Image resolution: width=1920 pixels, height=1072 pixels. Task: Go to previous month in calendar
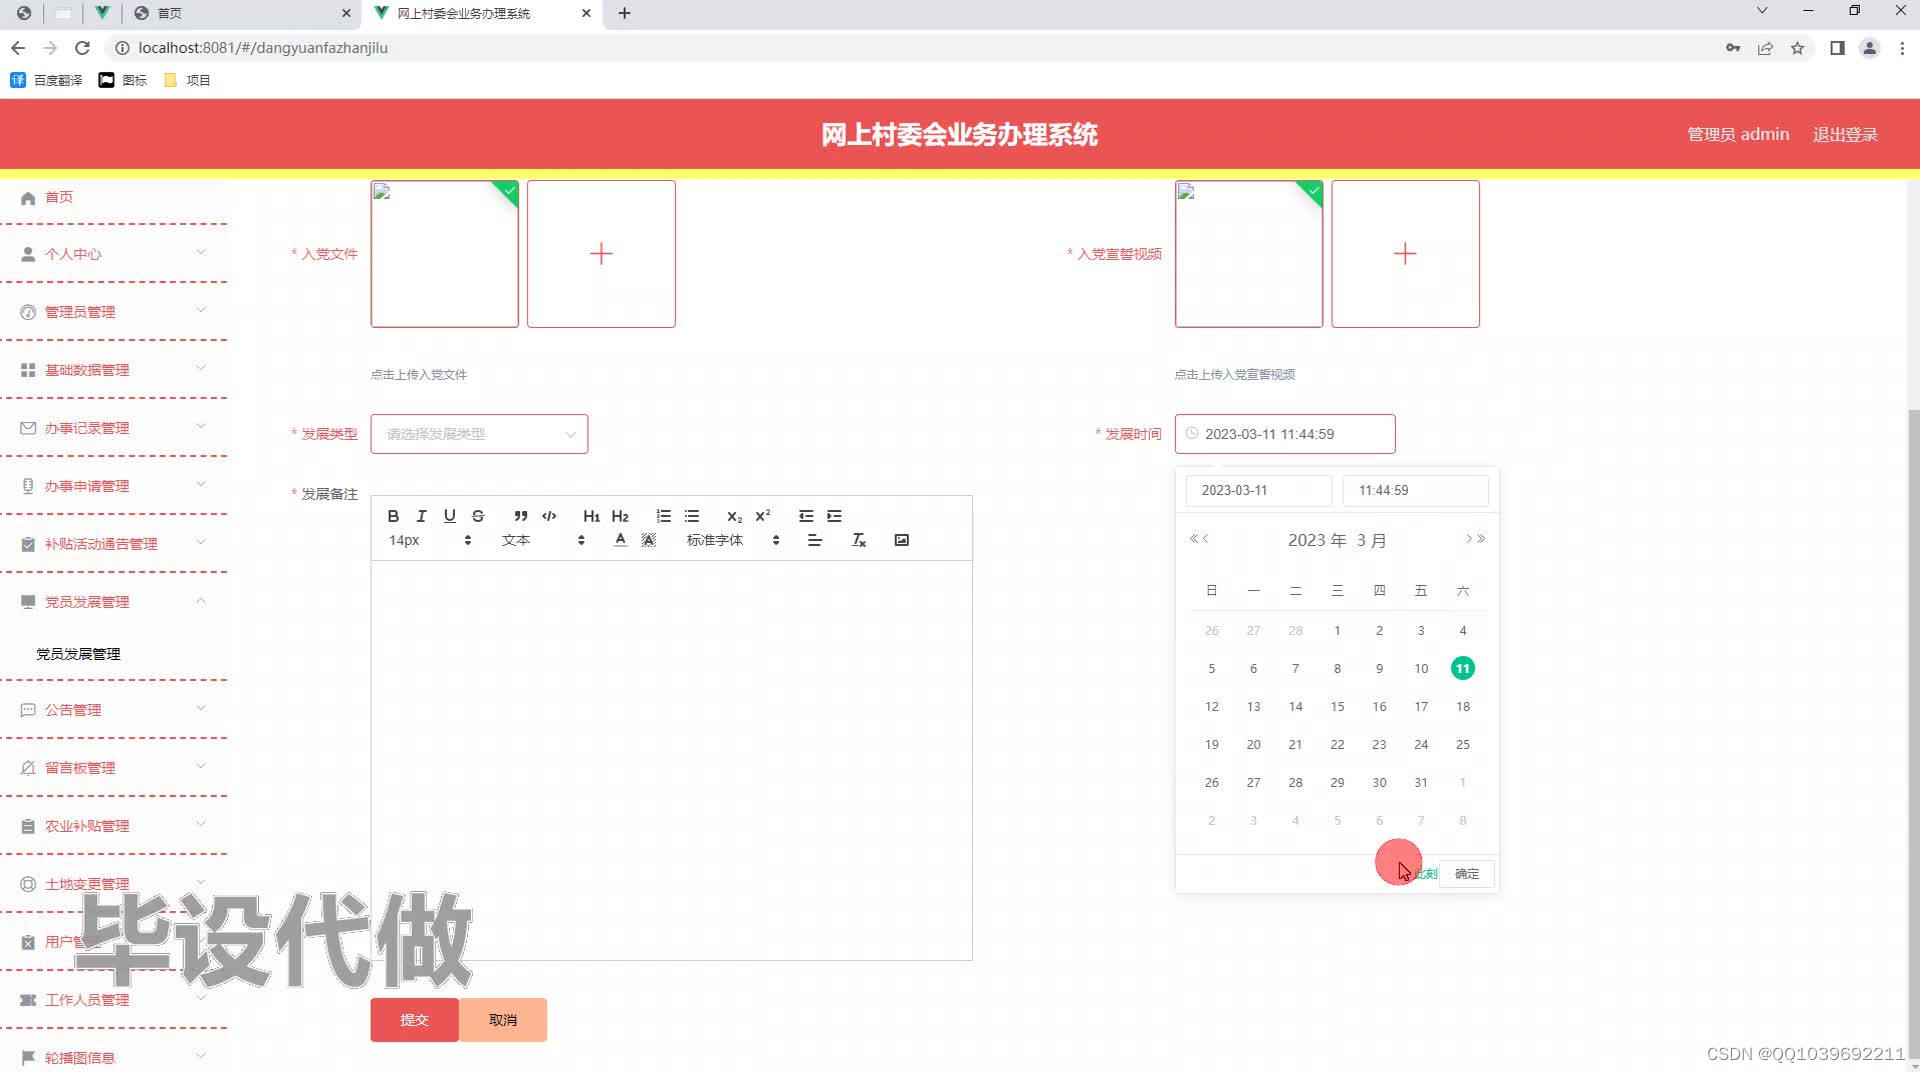[1206, 539]
